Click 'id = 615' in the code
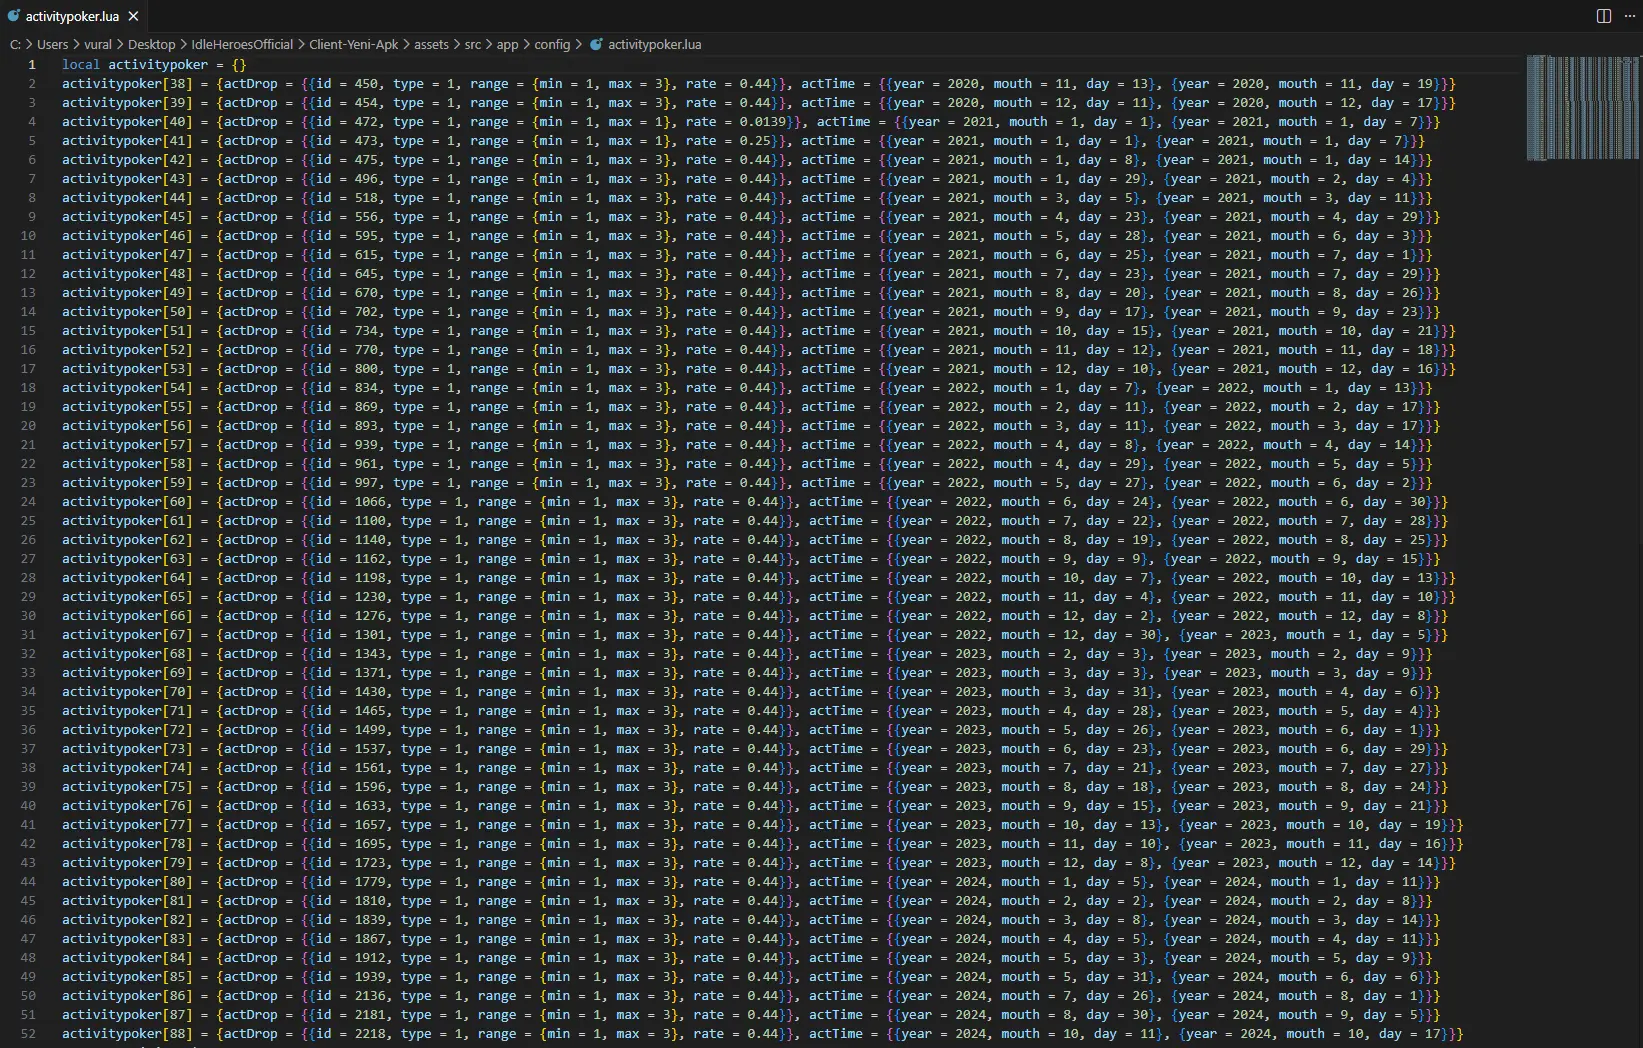Screen dimensions: 1643x1048 tap(346, 255)
